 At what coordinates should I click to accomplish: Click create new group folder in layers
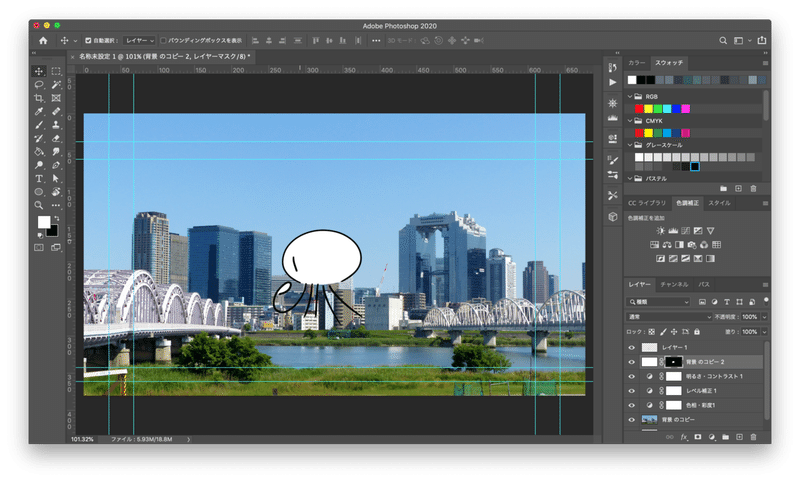(x=726, y=437)
